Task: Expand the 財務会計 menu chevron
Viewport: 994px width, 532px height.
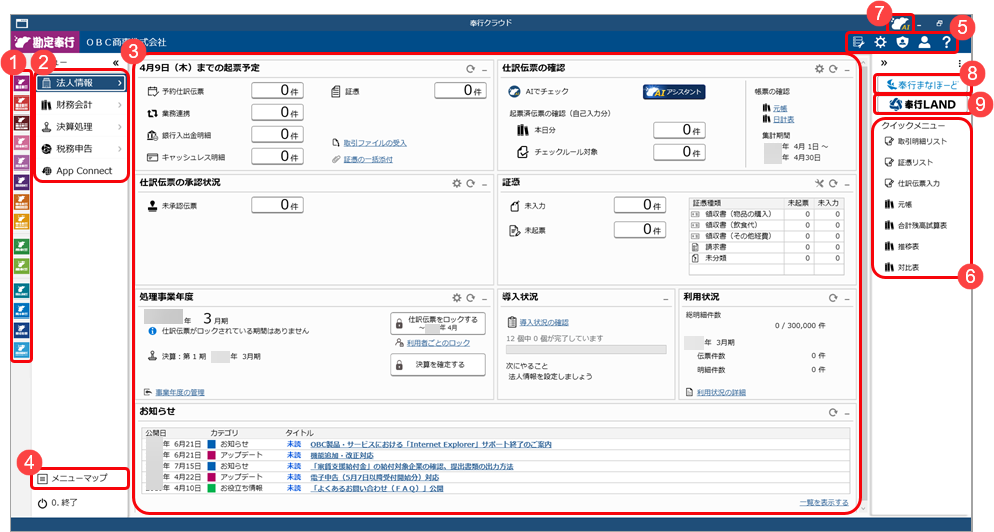Action: point(119,105)
